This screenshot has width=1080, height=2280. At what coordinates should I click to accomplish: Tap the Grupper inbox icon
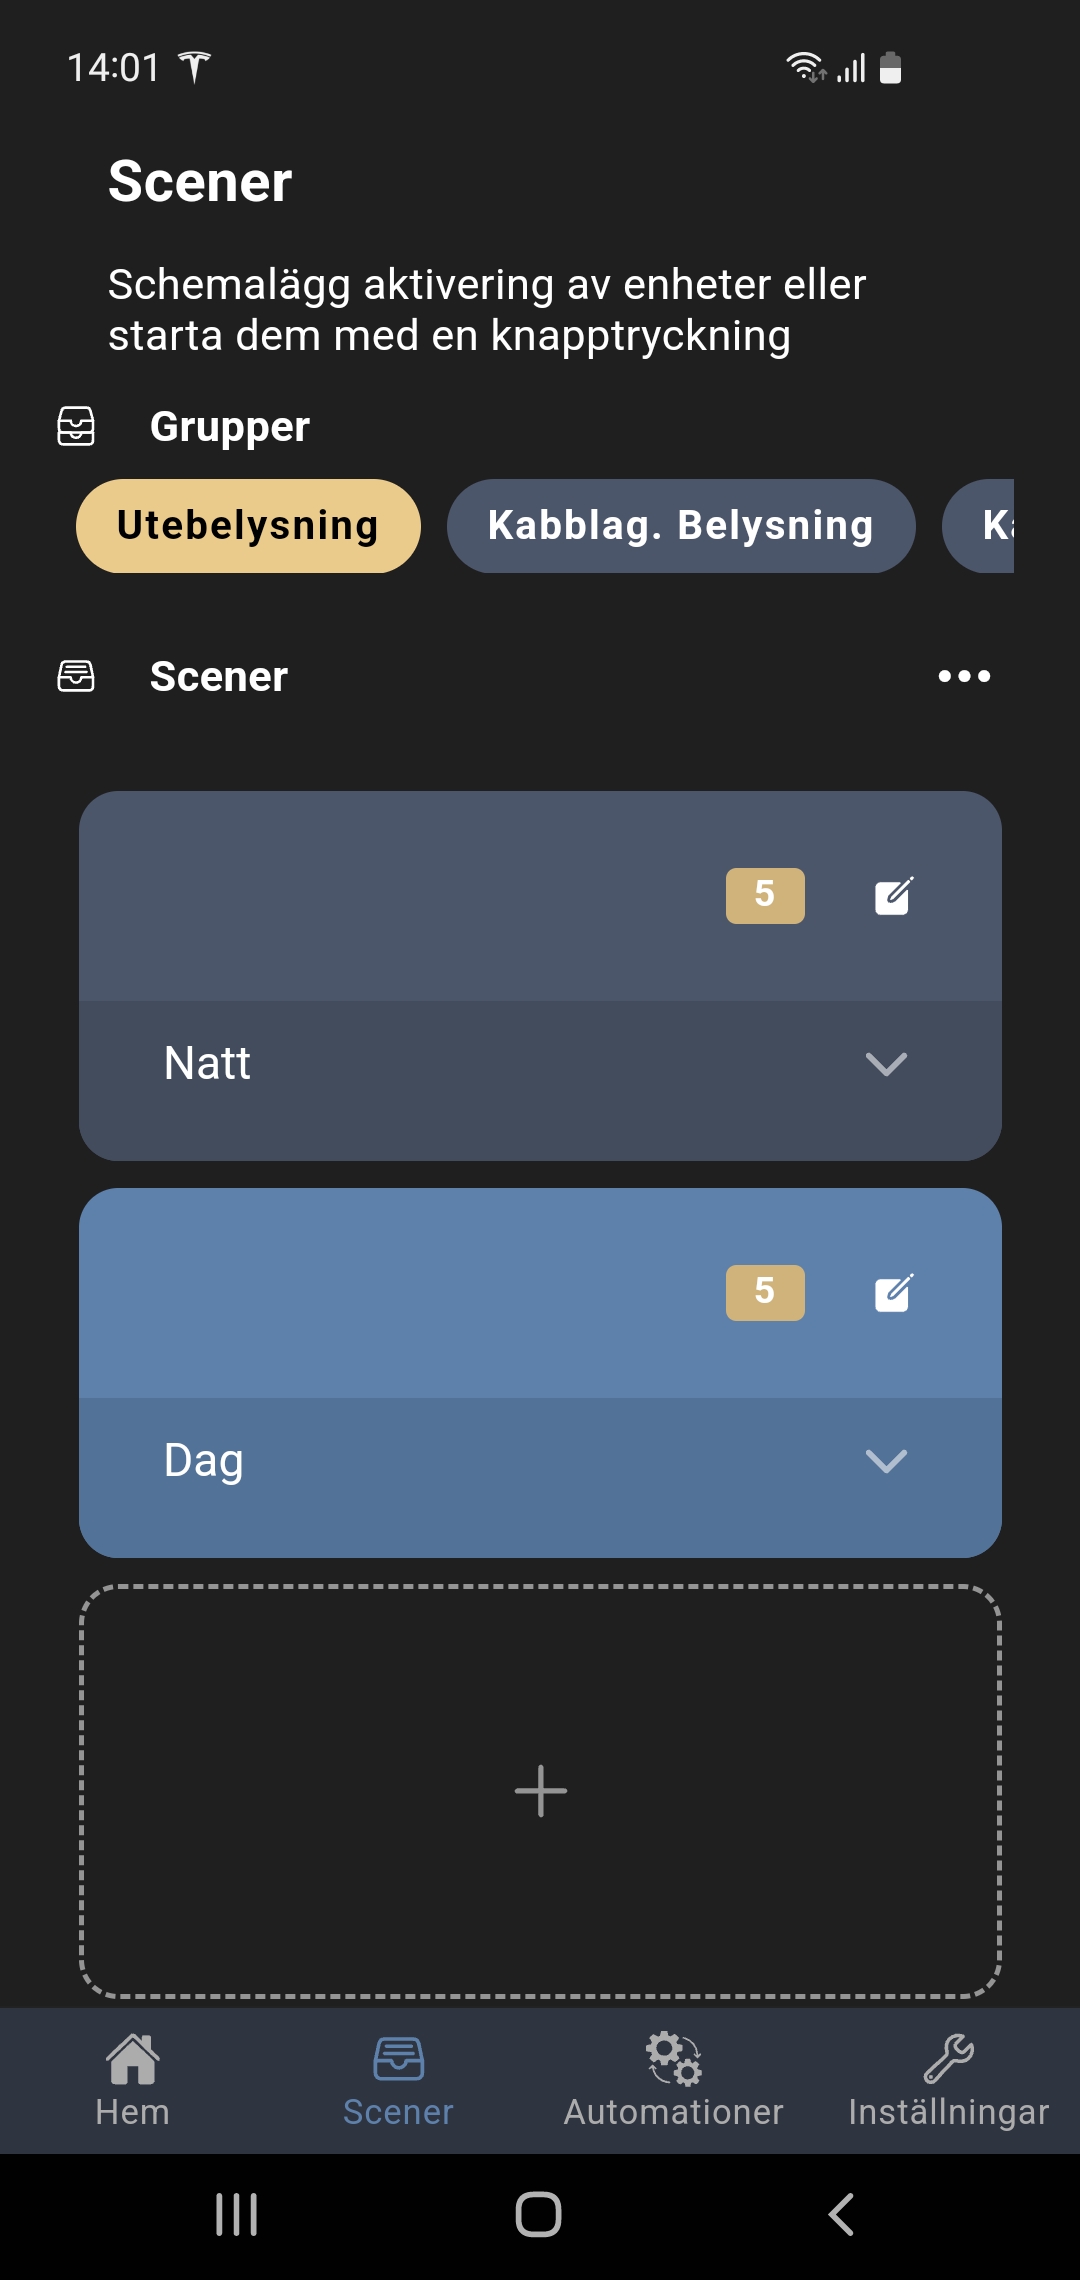76,426
